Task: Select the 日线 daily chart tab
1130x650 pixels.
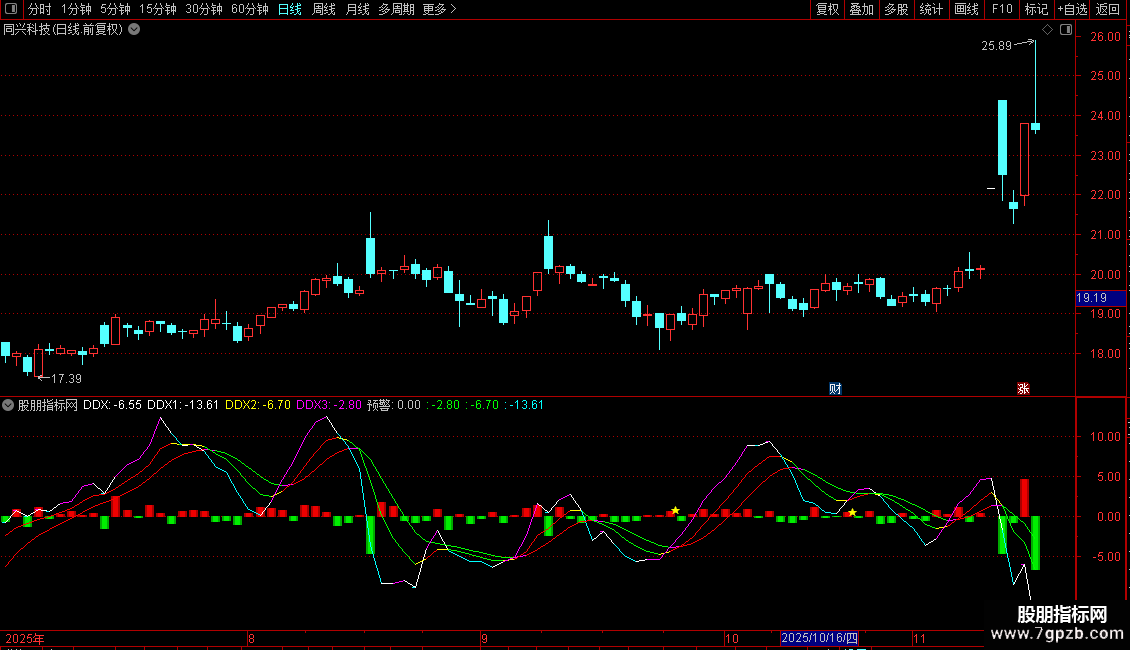Action: click(290, 9)
